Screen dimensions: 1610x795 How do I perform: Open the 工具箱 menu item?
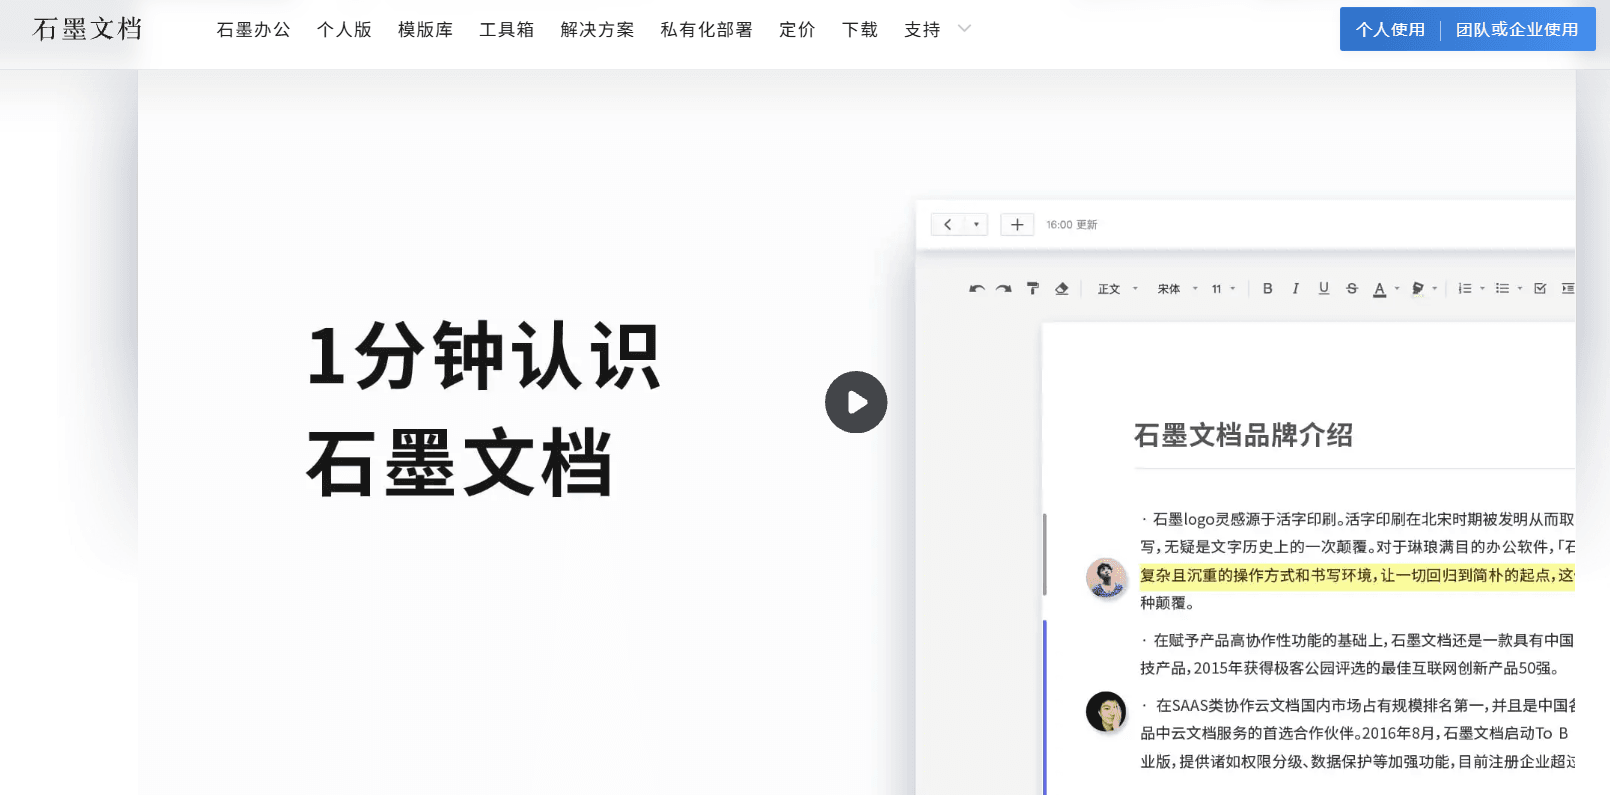coord(506,30)
